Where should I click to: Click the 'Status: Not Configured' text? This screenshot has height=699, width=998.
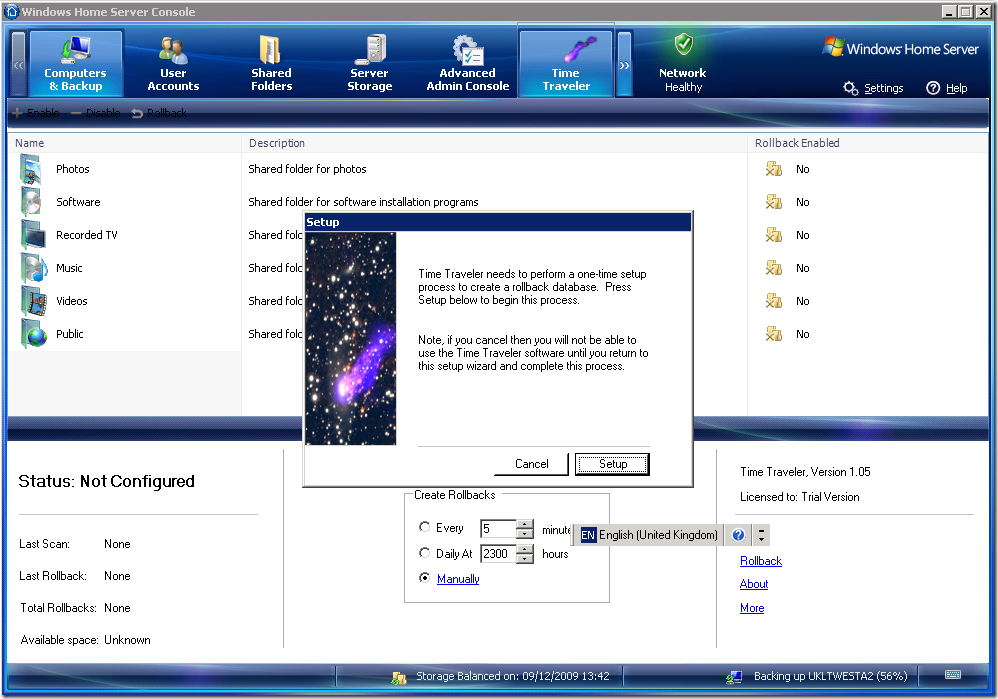click(106, 481)
